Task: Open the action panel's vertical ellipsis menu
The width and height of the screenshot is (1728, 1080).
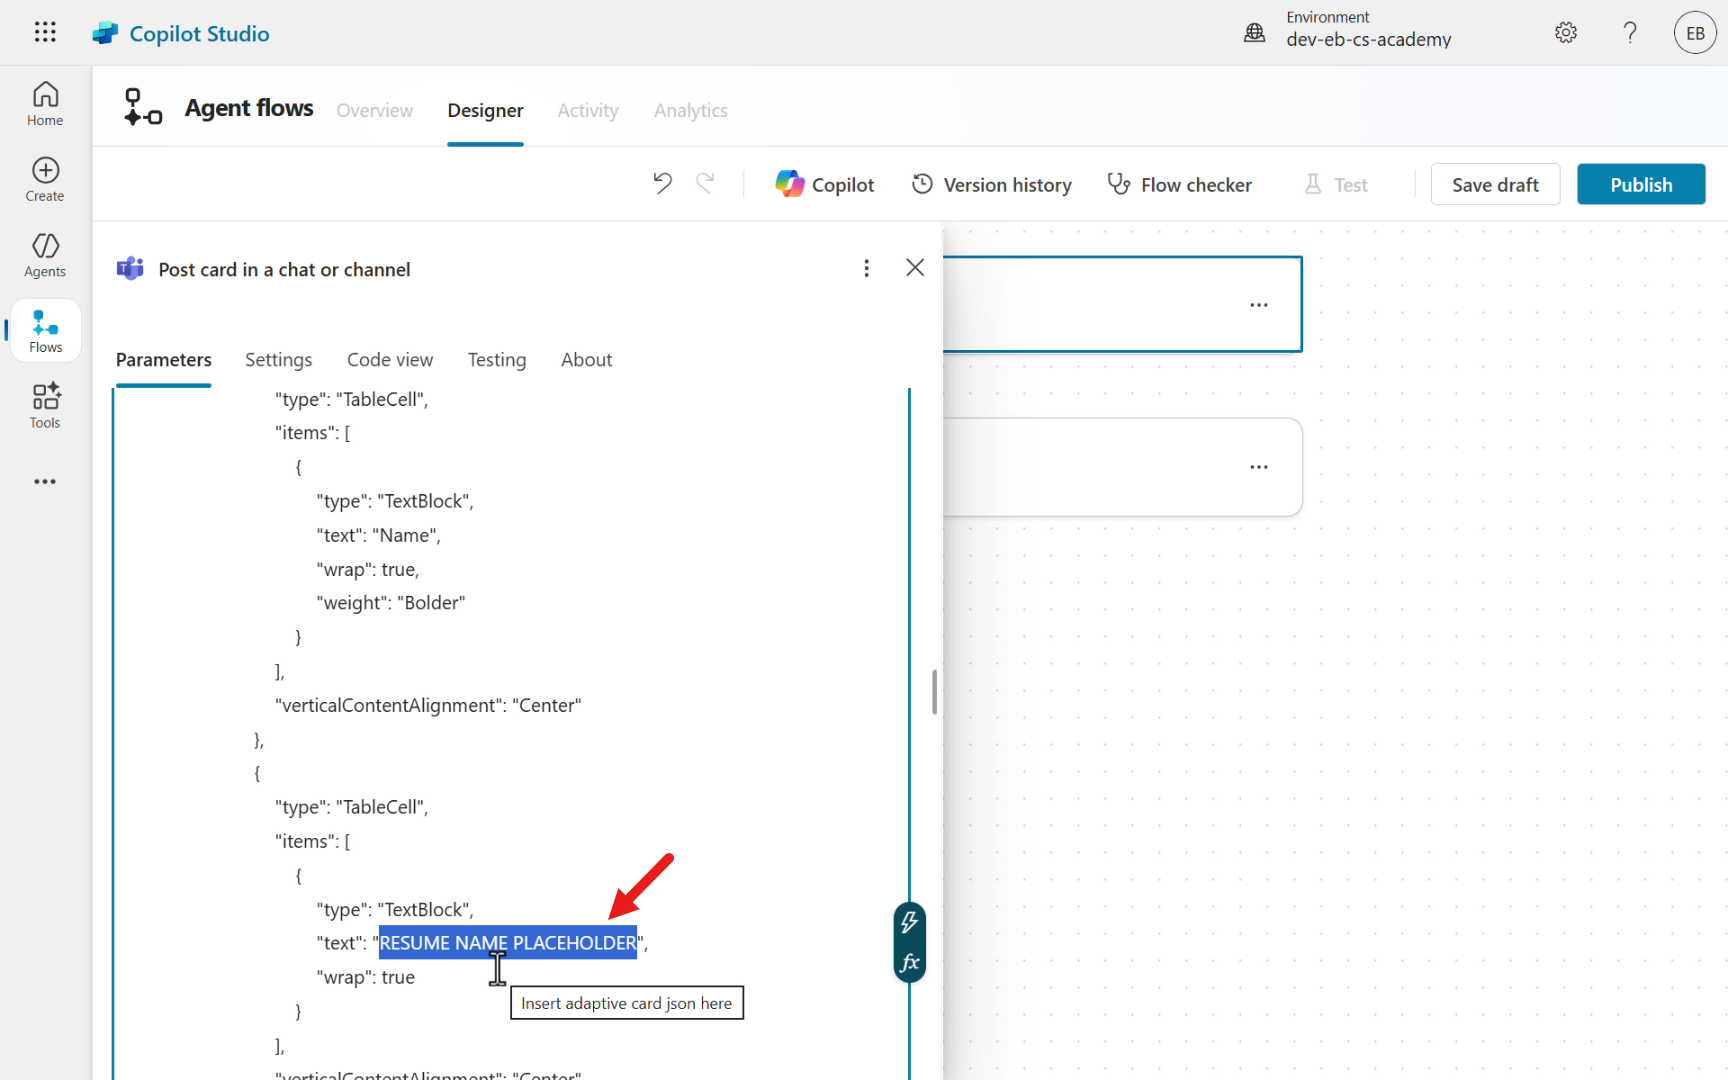Action: click(866, 268)
